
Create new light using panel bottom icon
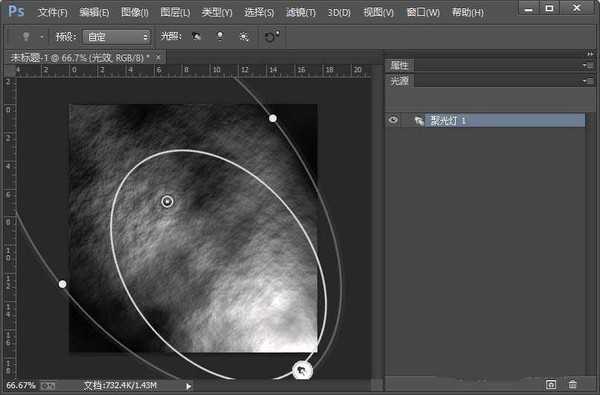pyautogui.click(x=550, y=384)
